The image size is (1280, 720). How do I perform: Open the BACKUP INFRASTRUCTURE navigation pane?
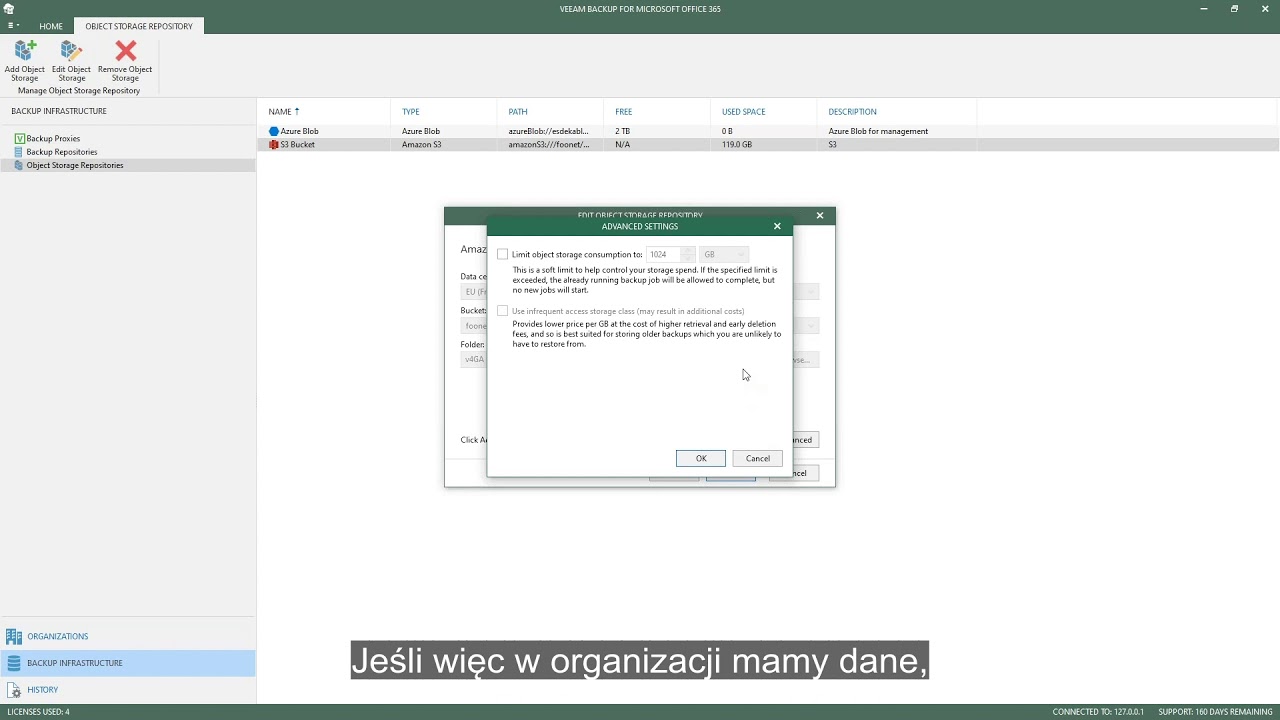pos(75,663)
